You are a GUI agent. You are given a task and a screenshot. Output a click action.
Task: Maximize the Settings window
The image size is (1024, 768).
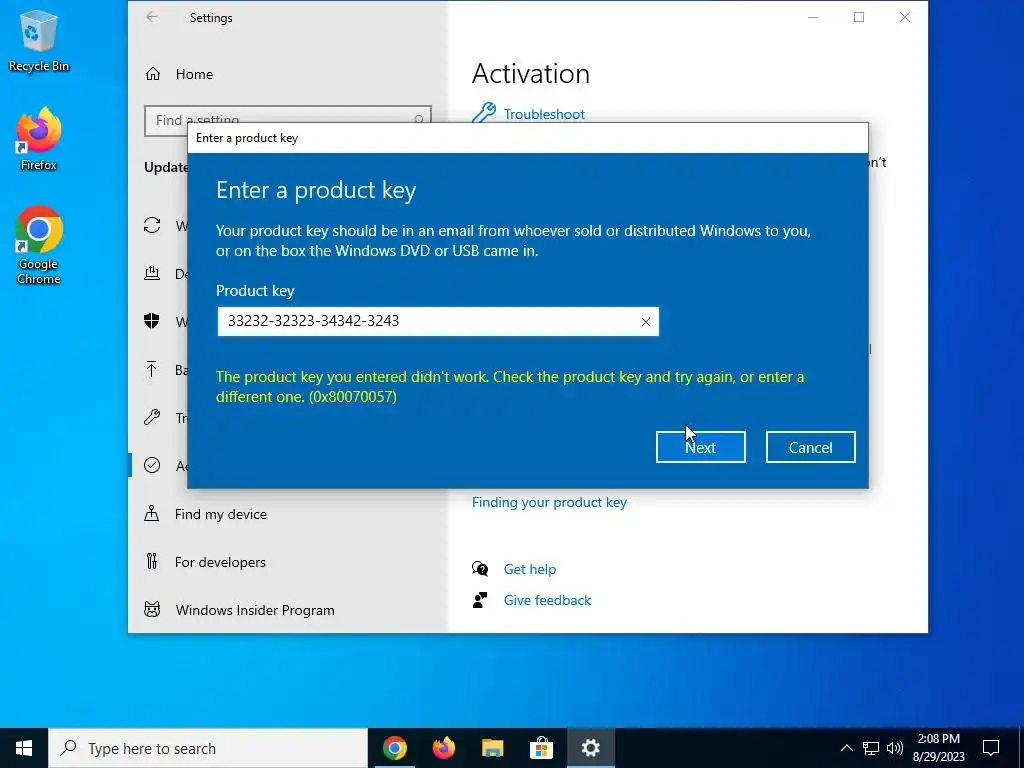pos(859,18)
